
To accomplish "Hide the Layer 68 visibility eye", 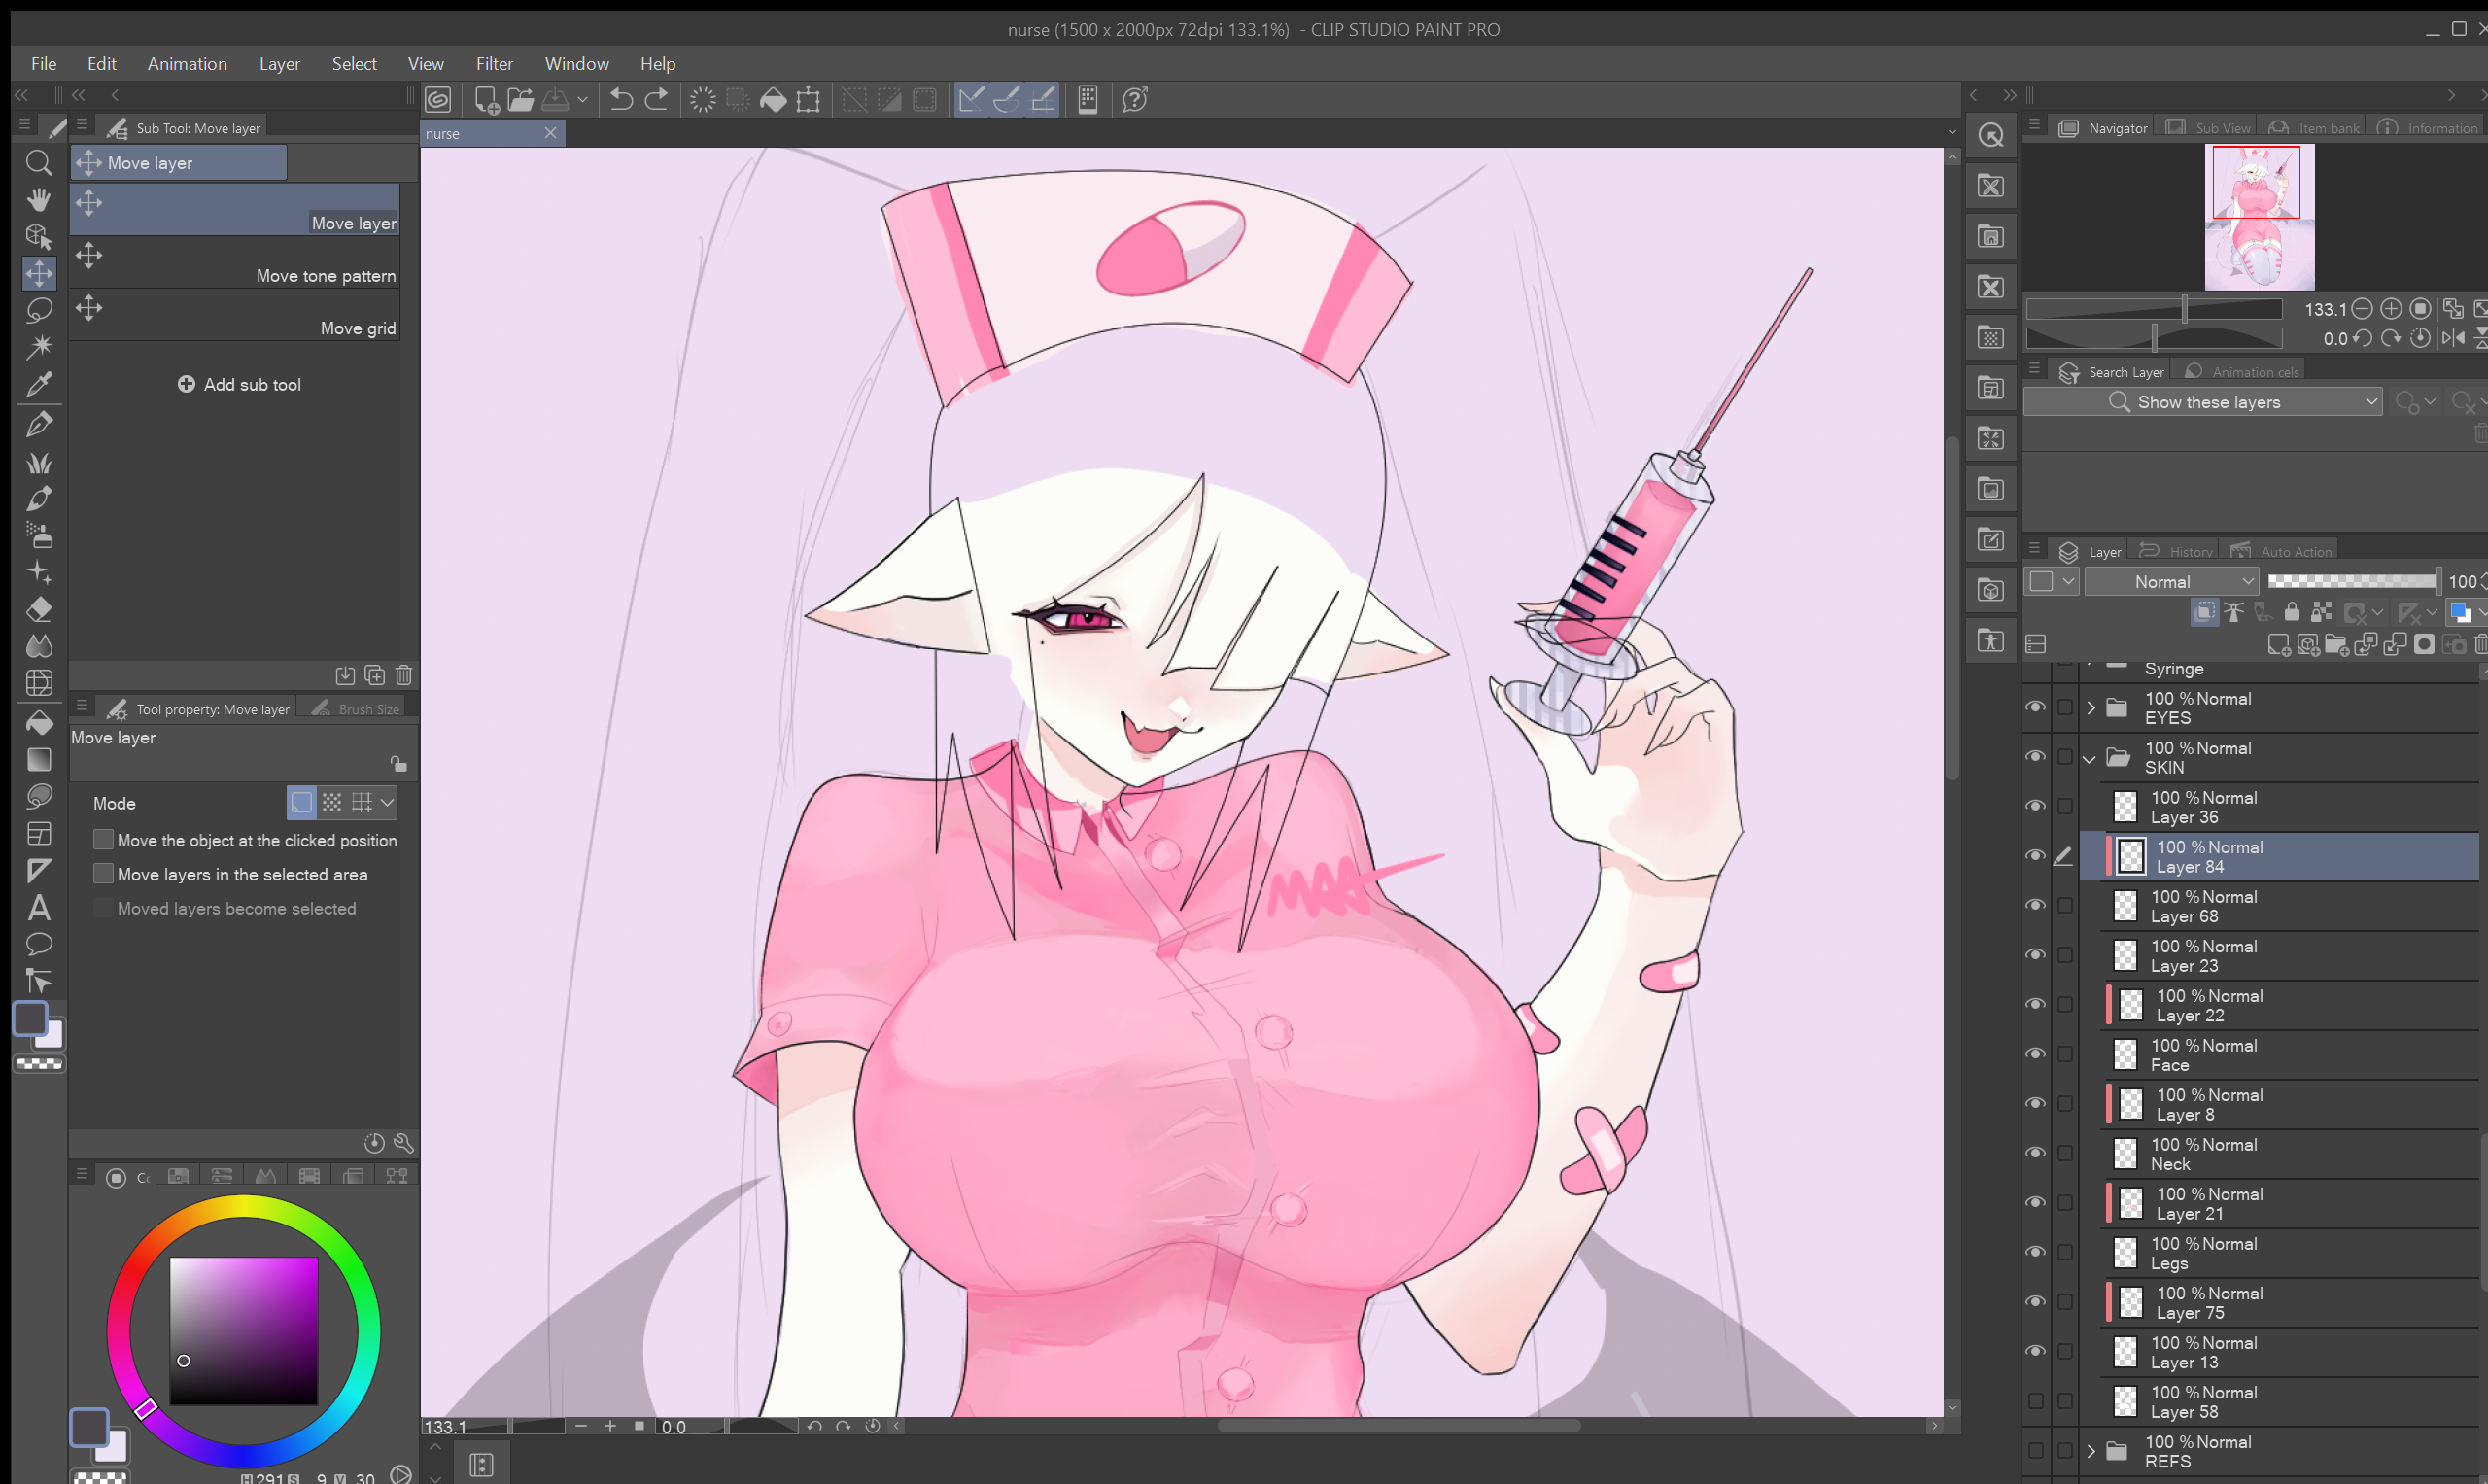I will tap(2034, 905).
